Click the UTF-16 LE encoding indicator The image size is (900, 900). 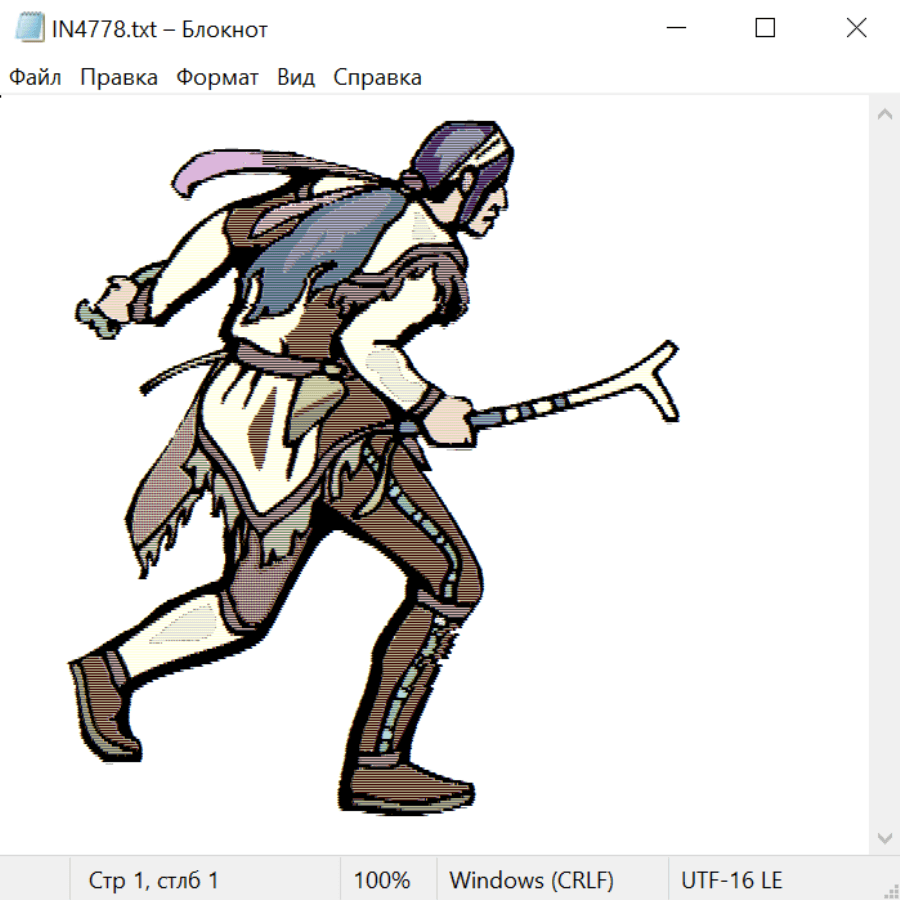tap(731, 880)
